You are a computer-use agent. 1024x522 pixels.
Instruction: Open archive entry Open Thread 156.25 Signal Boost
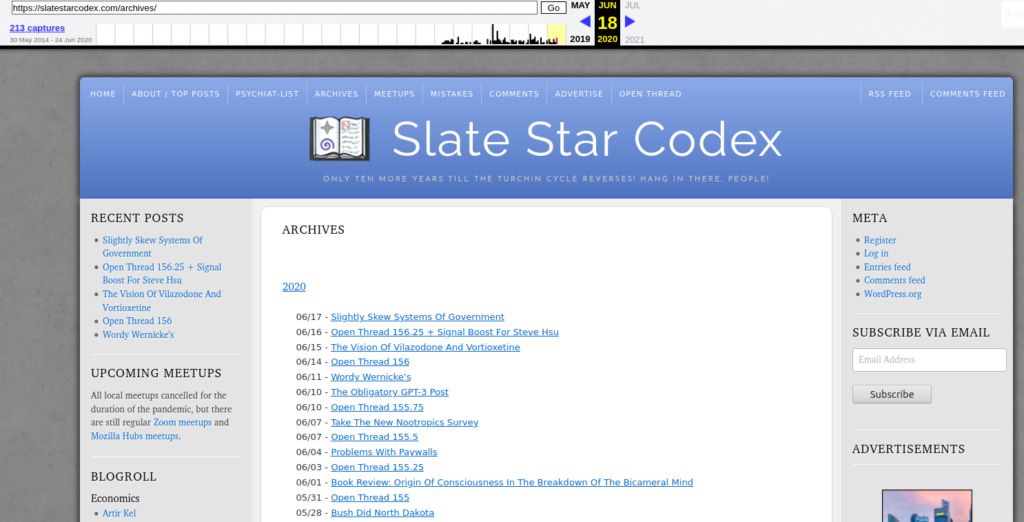[x=445, y=332]
